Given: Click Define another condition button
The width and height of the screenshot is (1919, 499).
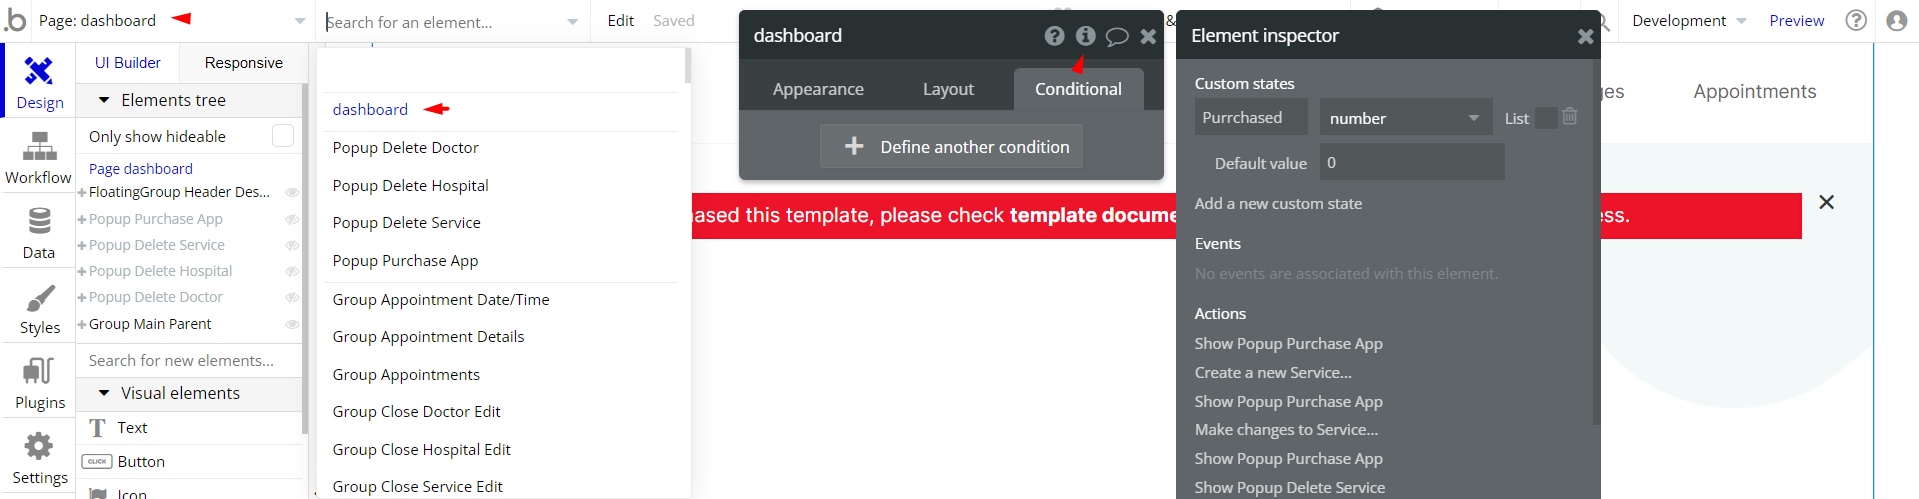Looking at the screenshot, I should click(951, 147).
